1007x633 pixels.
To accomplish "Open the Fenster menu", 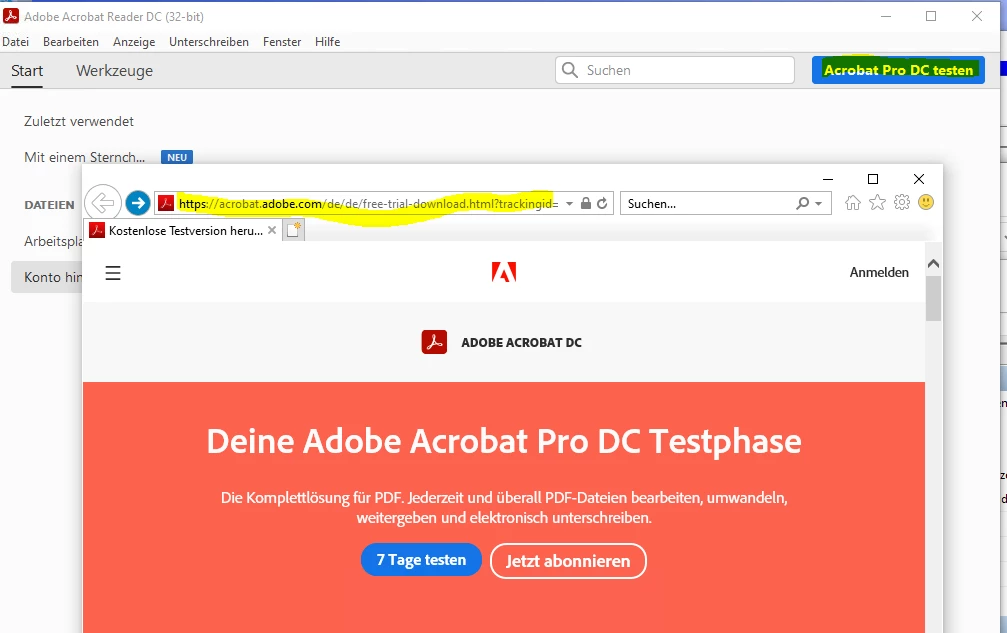I will 282,42.
